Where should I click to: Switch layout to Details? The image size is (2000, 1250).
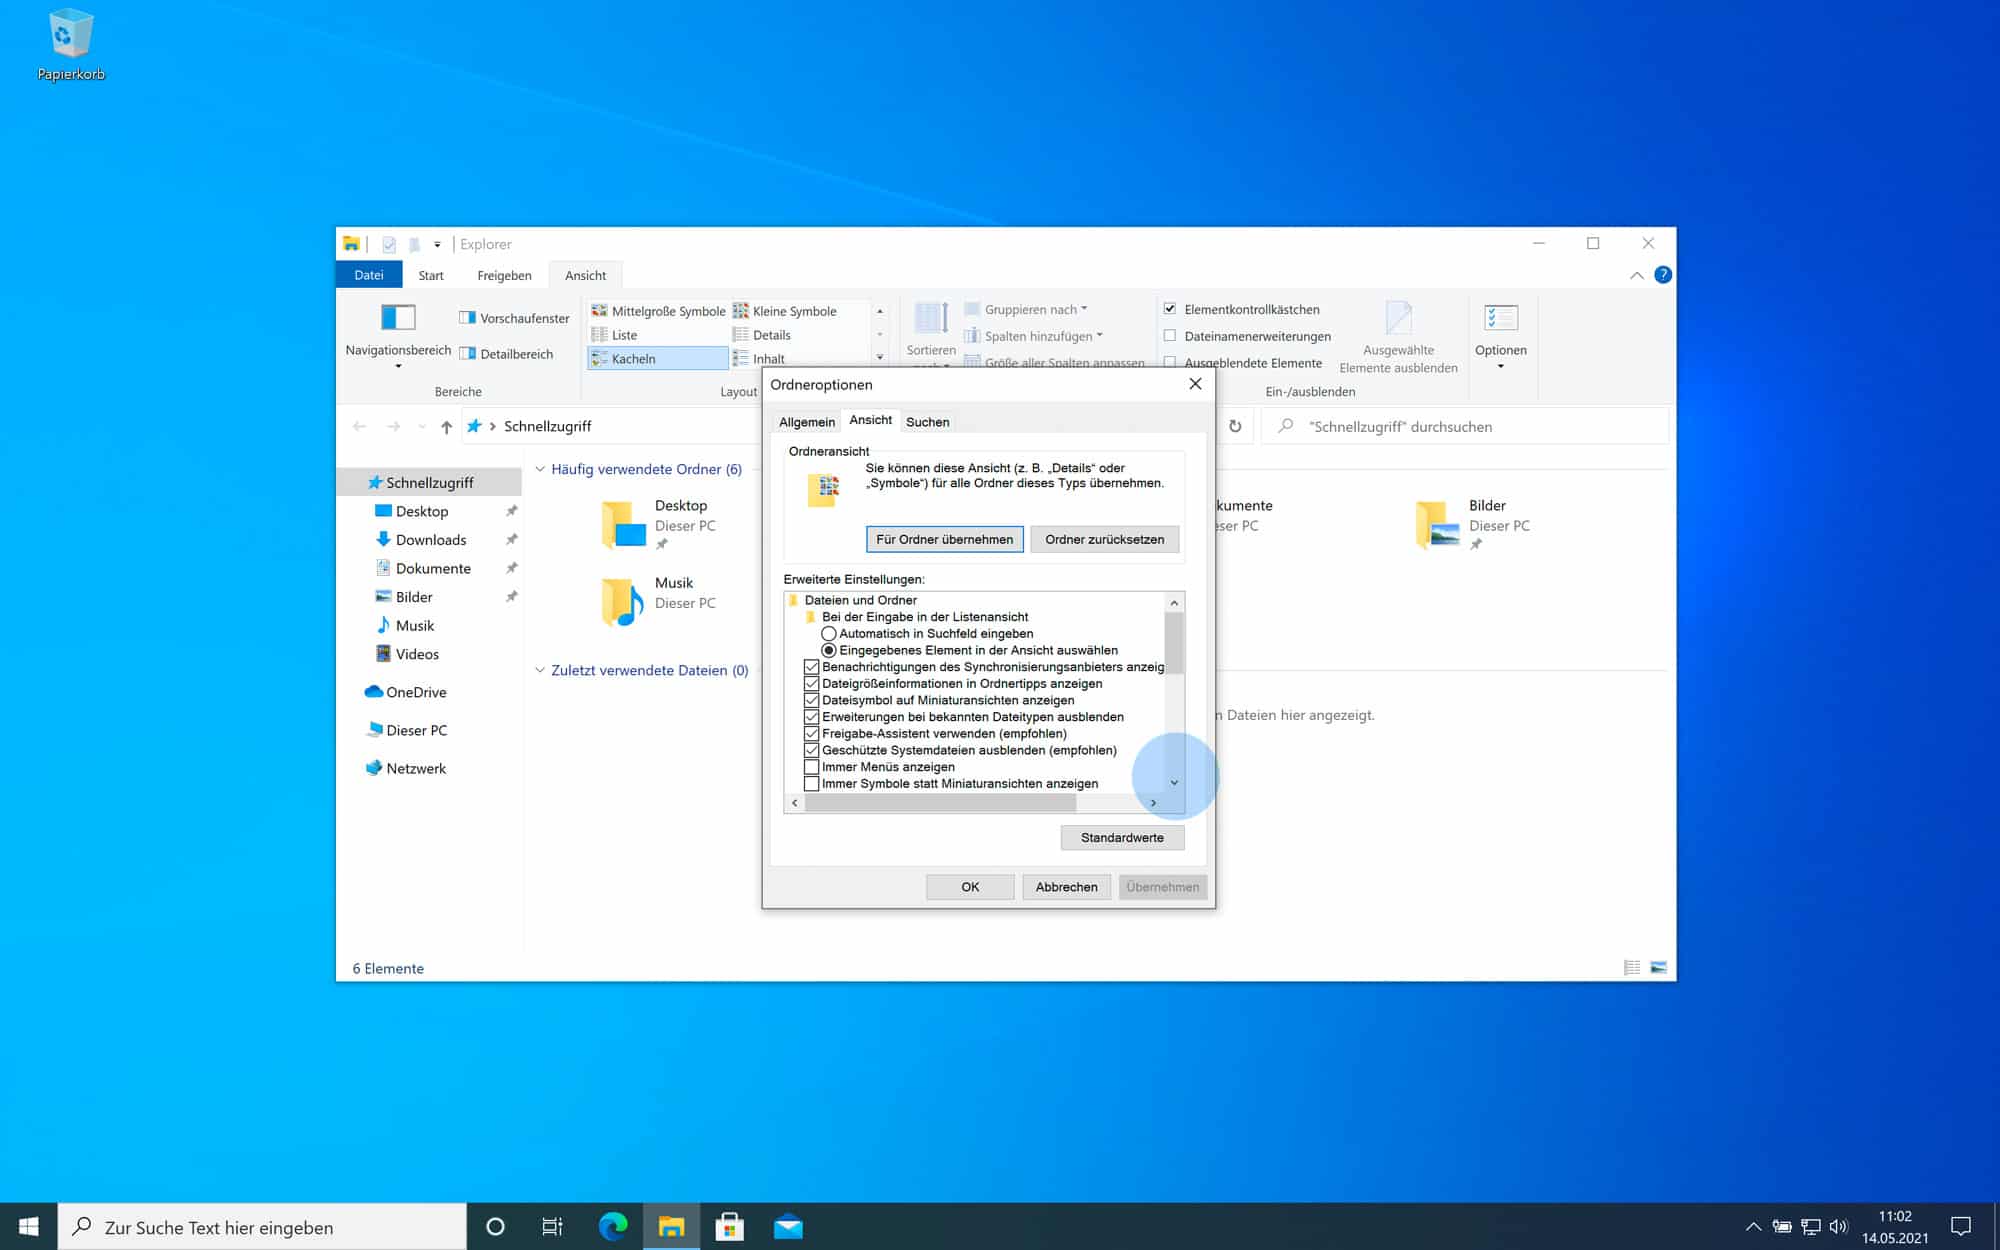[762, 335]
